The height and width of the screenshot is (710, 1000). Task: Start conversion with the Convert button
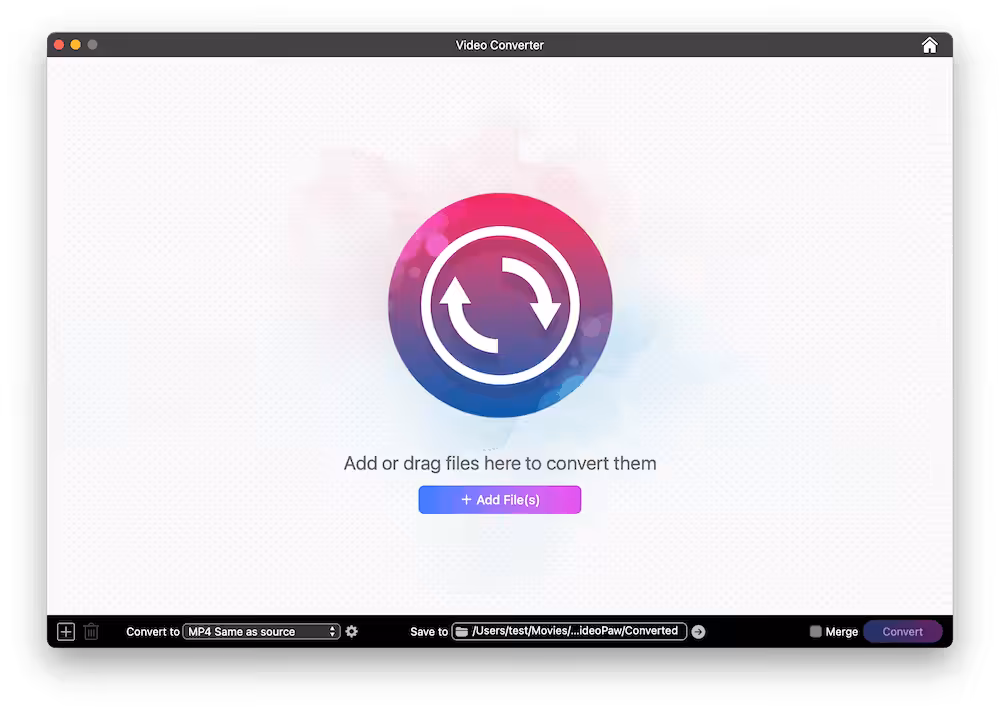pyautogui.click(x=902, y=632)
